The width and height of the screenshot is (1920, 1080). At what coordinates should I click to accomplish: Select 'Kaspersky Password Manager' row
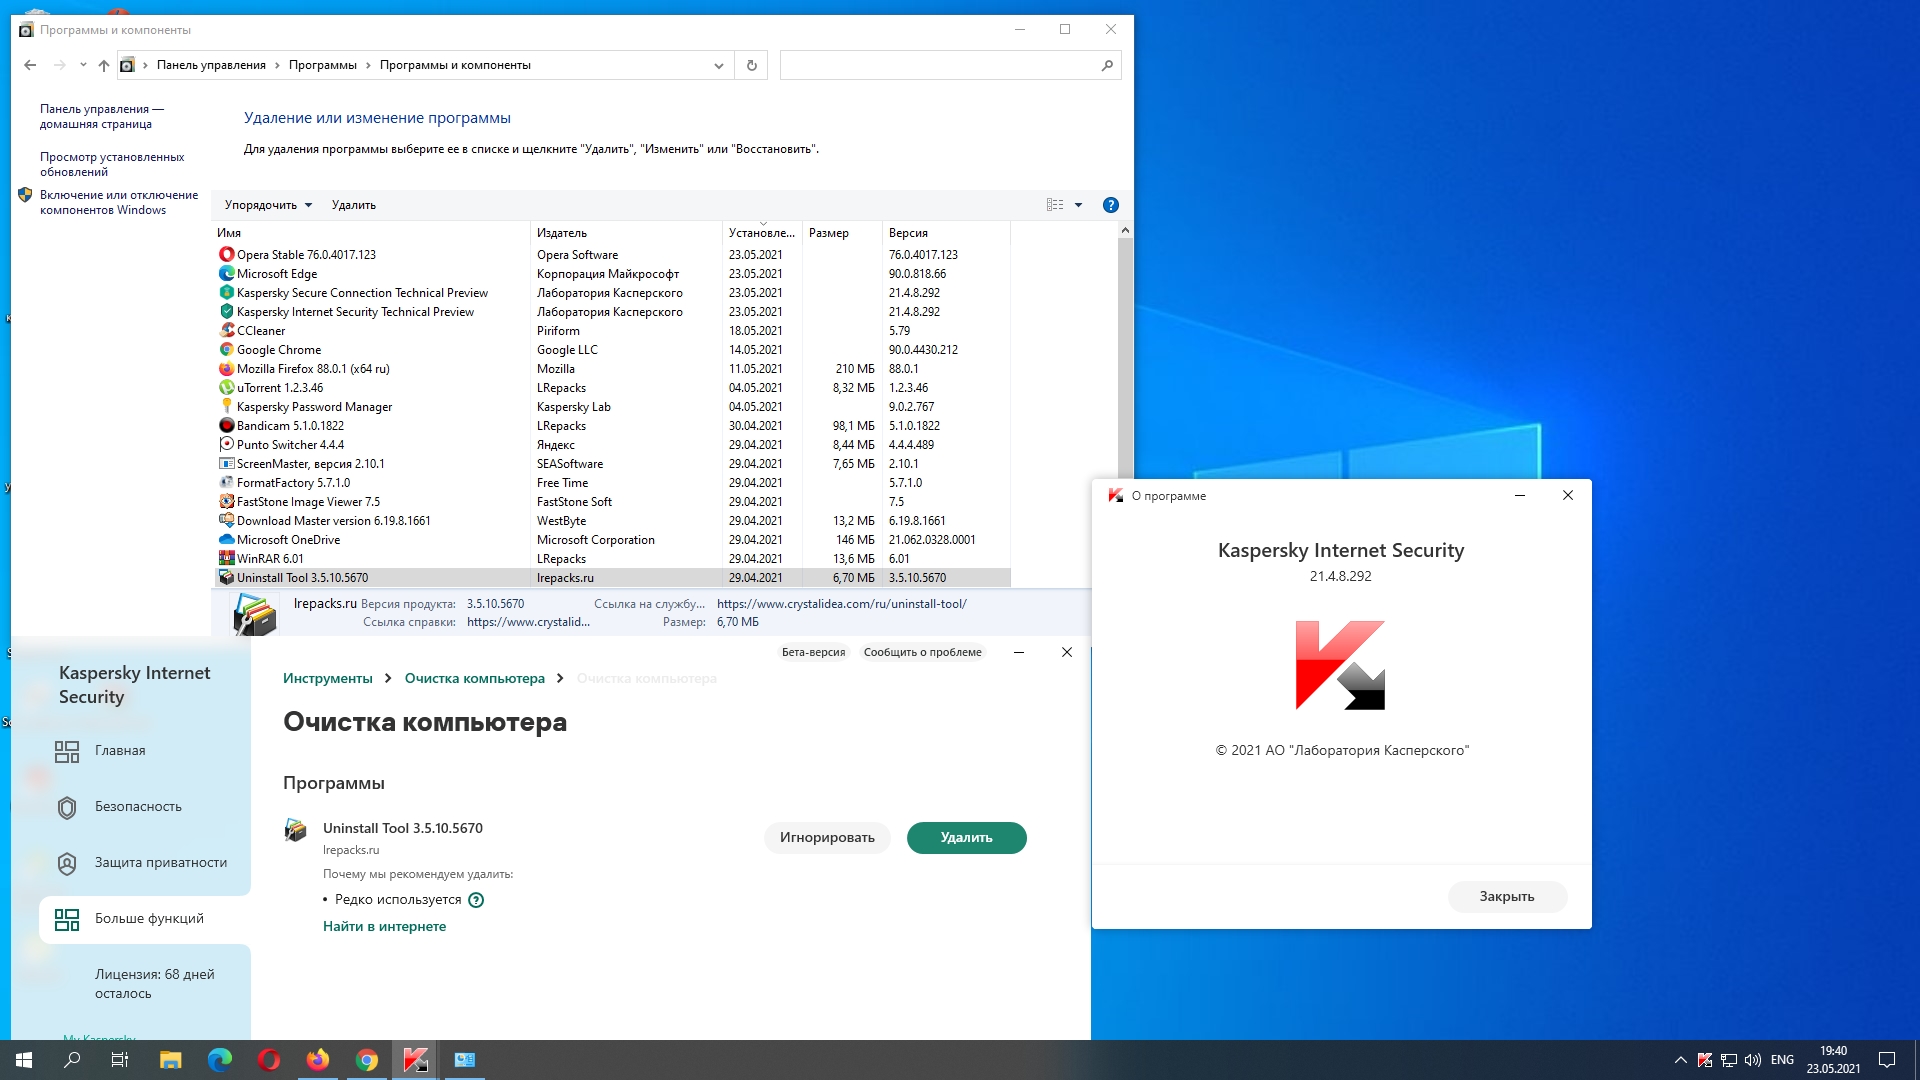tap(612, 406)
